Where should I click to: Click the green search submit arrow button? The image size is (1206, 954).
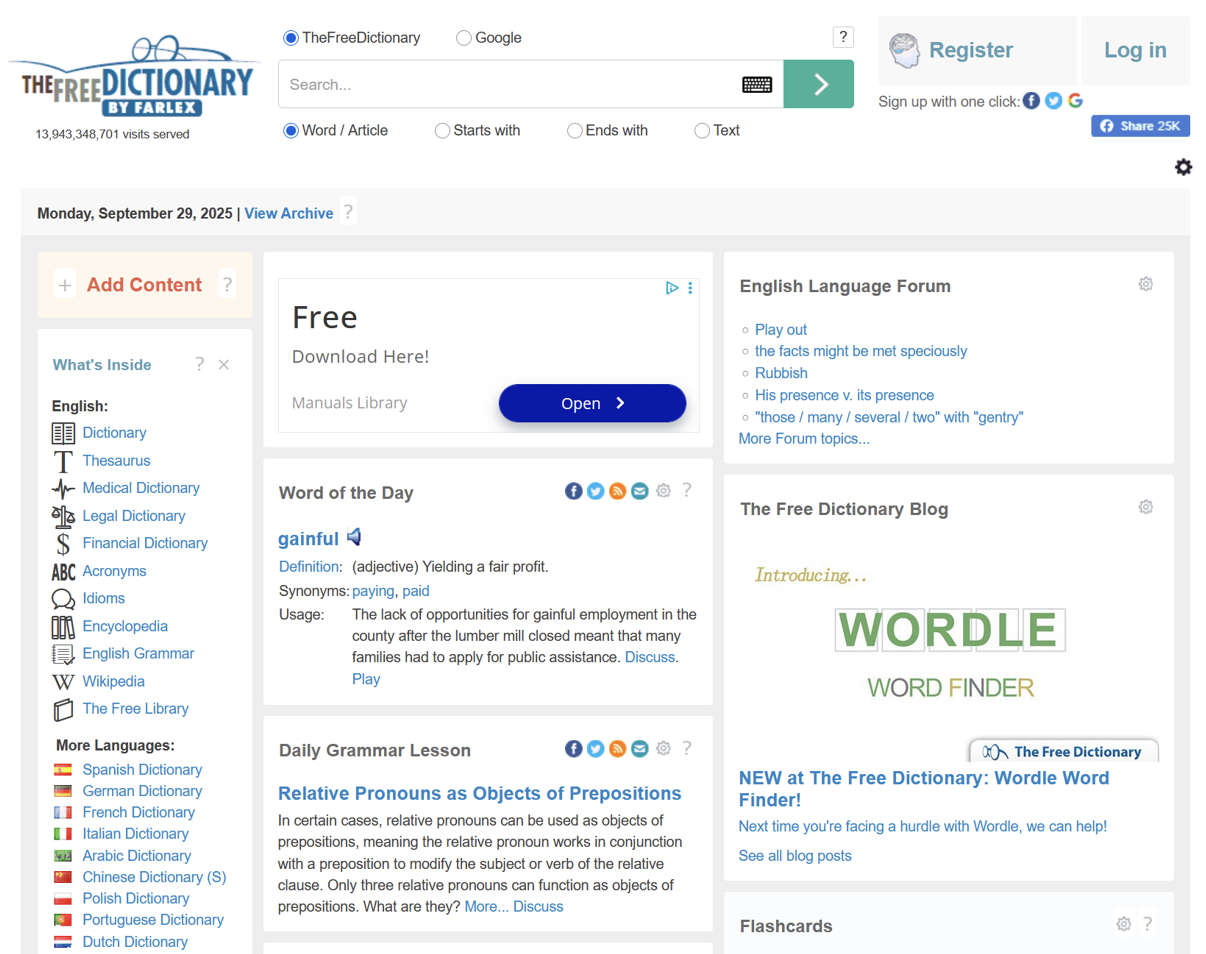(x=819, y=85)
